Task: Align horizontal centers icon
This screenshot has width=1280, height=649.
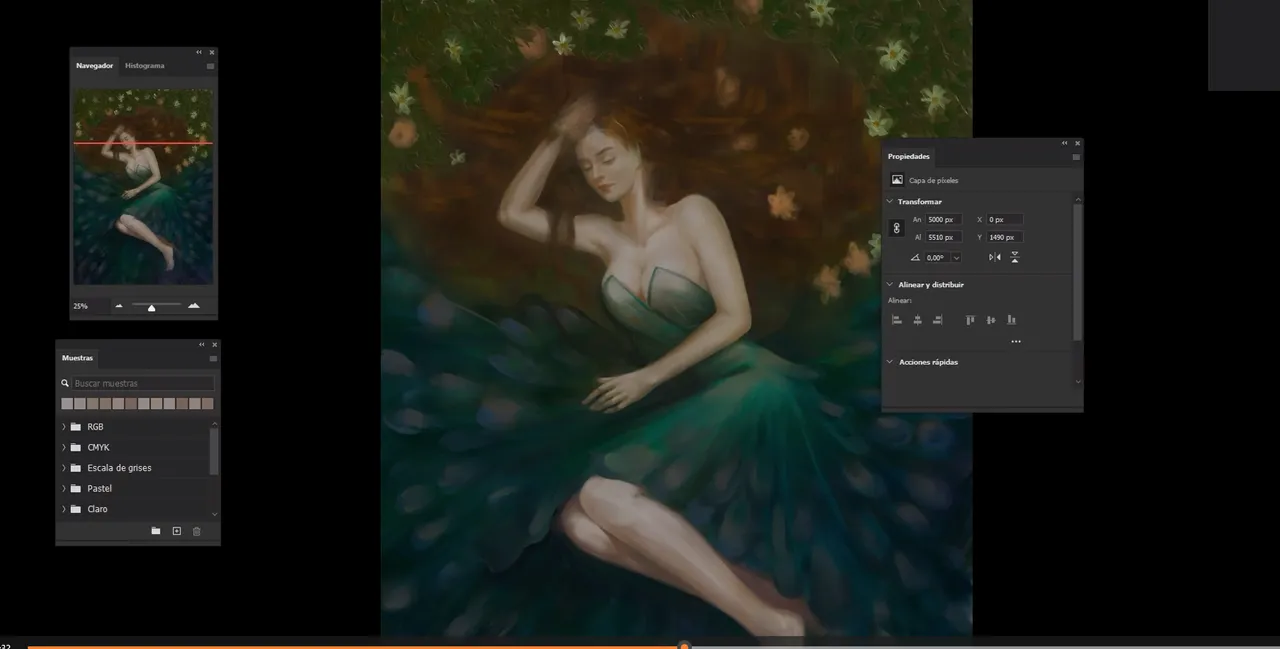Action: point(917,320)
